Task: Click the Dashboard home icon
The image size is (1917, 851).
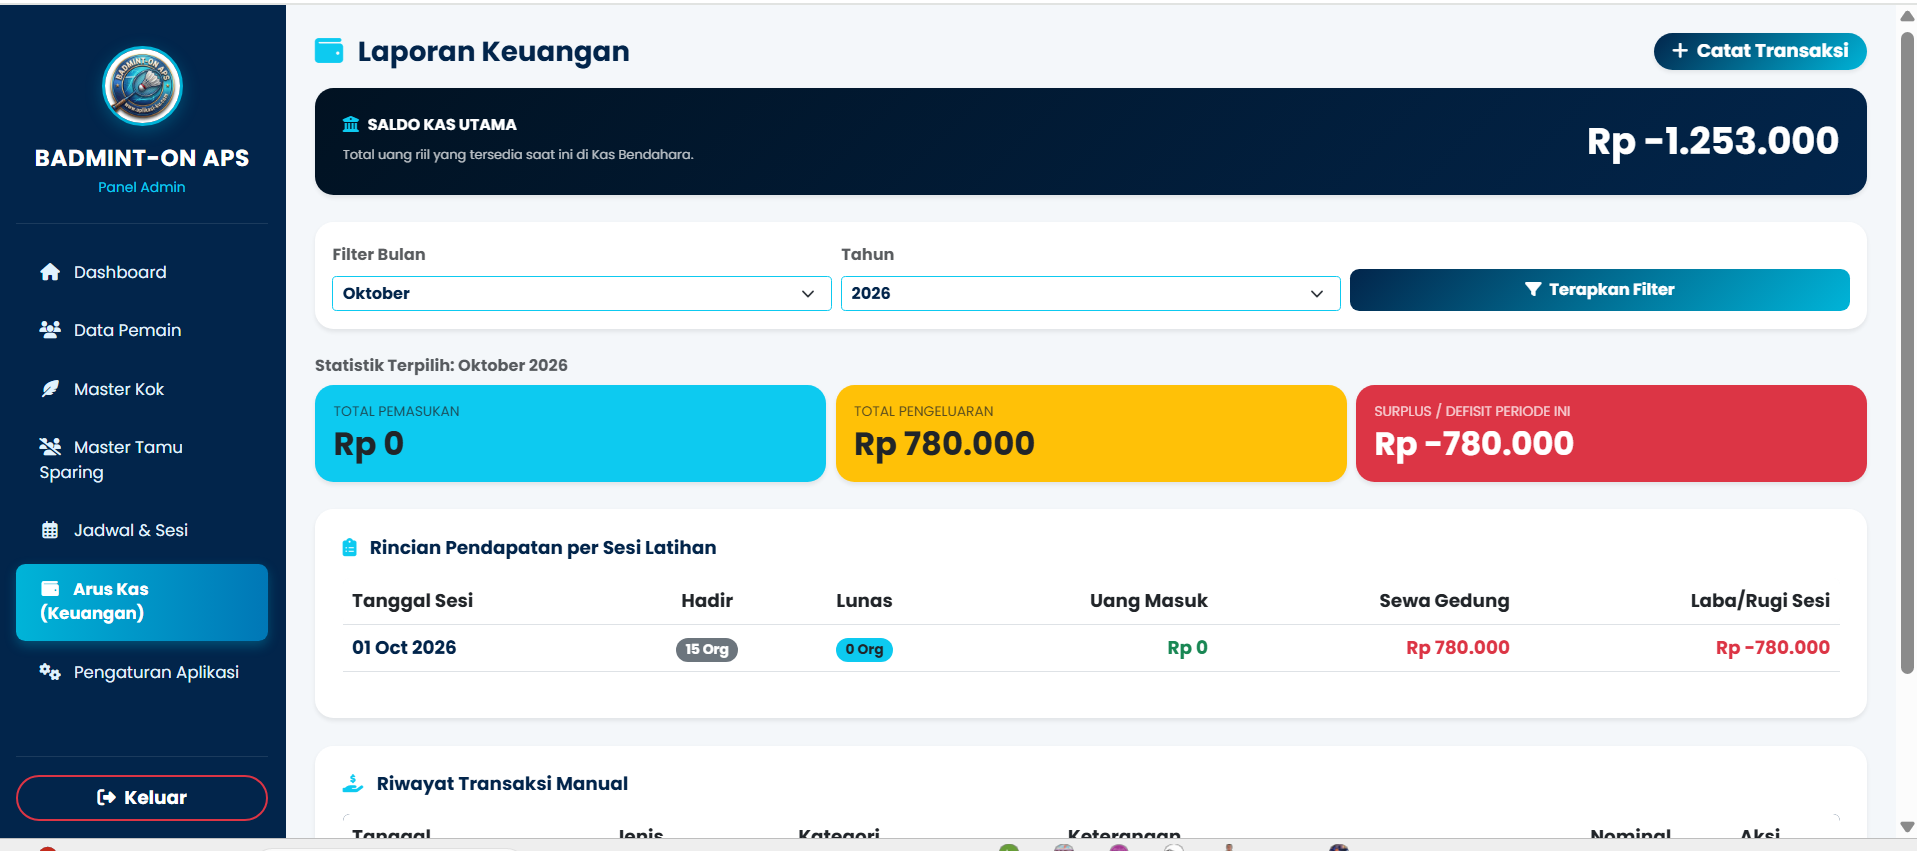Action: pos(50,272)
